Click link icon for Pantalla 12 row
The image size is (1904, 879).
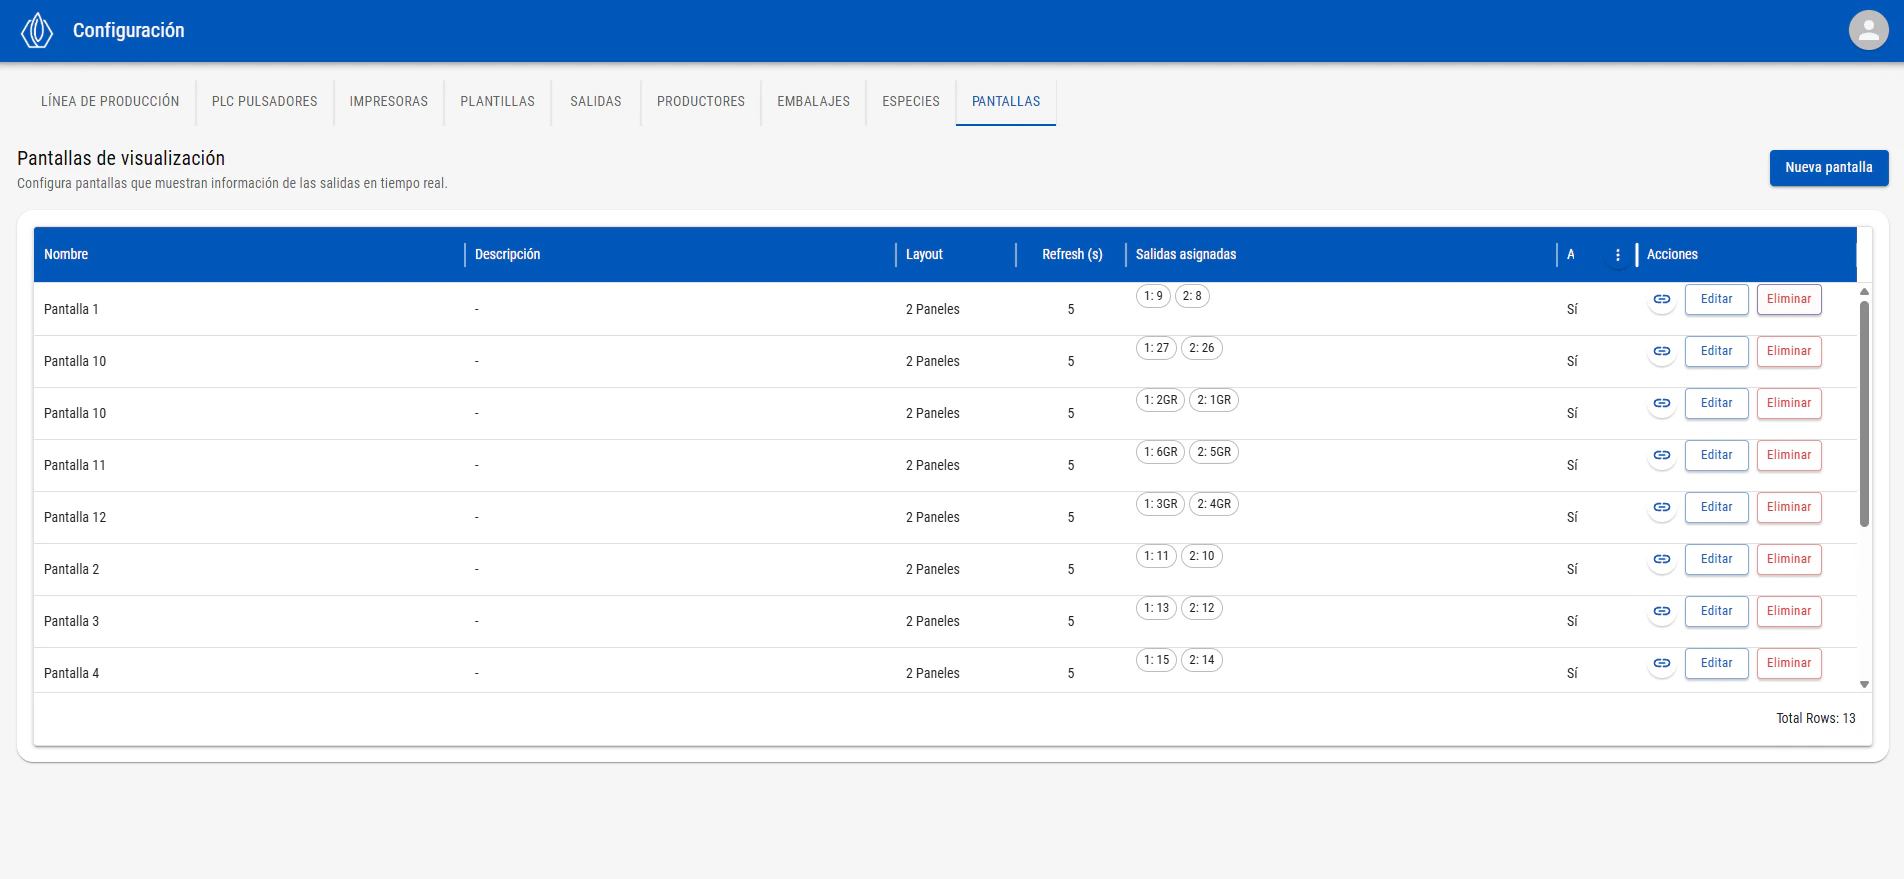click(x=1662, y=507)
